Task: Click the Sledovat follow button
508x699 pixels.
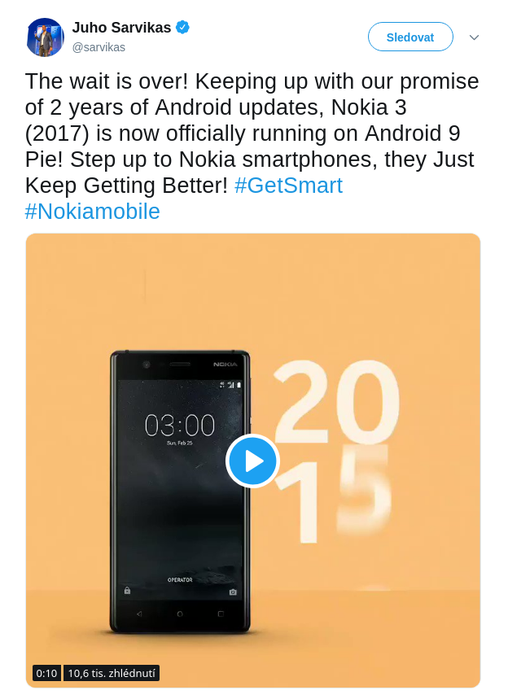Action: pyautogui.click(x=410, y=37)
